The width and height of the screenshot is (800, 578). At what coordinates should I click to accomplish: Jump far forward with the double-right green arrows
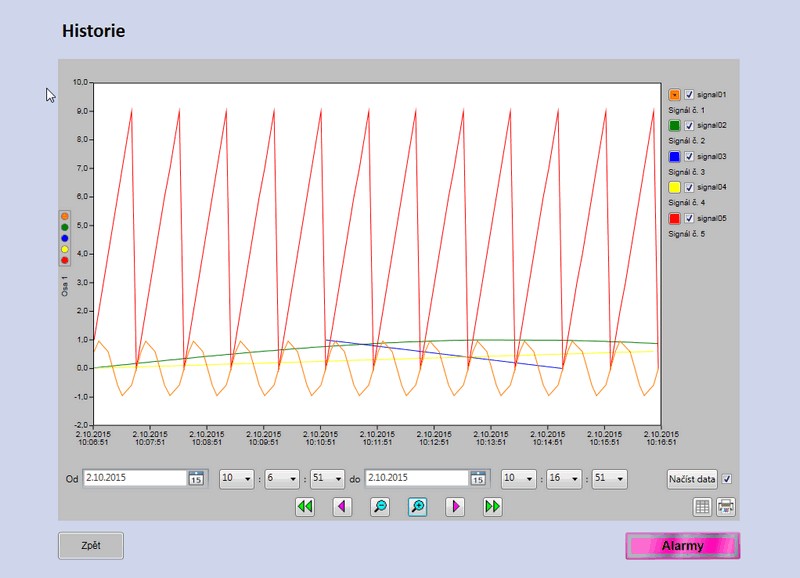[492, 507]
